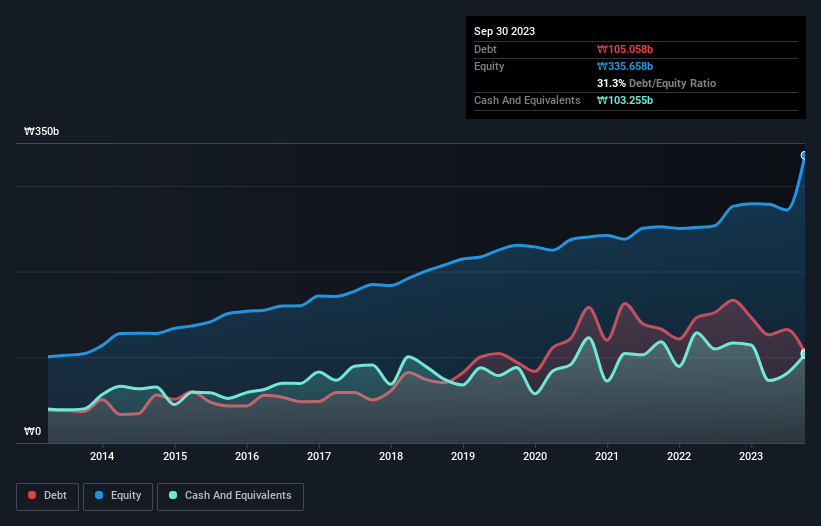Toggle Cash And Equivalents legend button

coord(230,496)
